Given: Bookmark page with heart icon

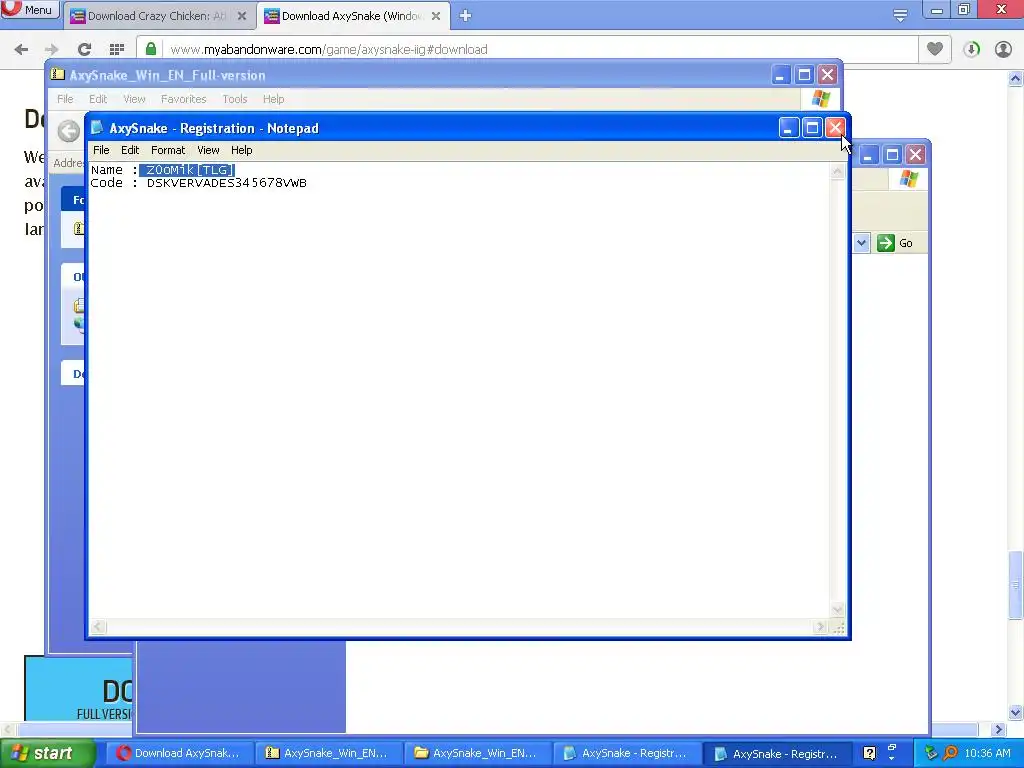Looking at the screenshot, I should [x=935, y=49].
